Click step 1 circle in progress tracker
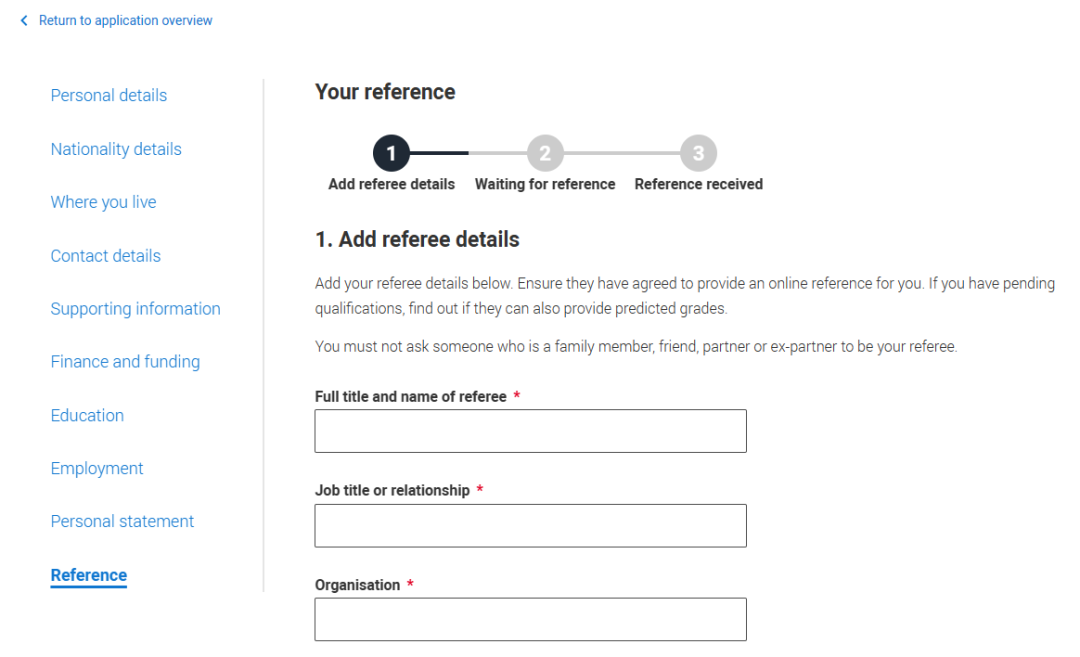Viewport: 1080px width, 657px height. click(x=391, y=153)
